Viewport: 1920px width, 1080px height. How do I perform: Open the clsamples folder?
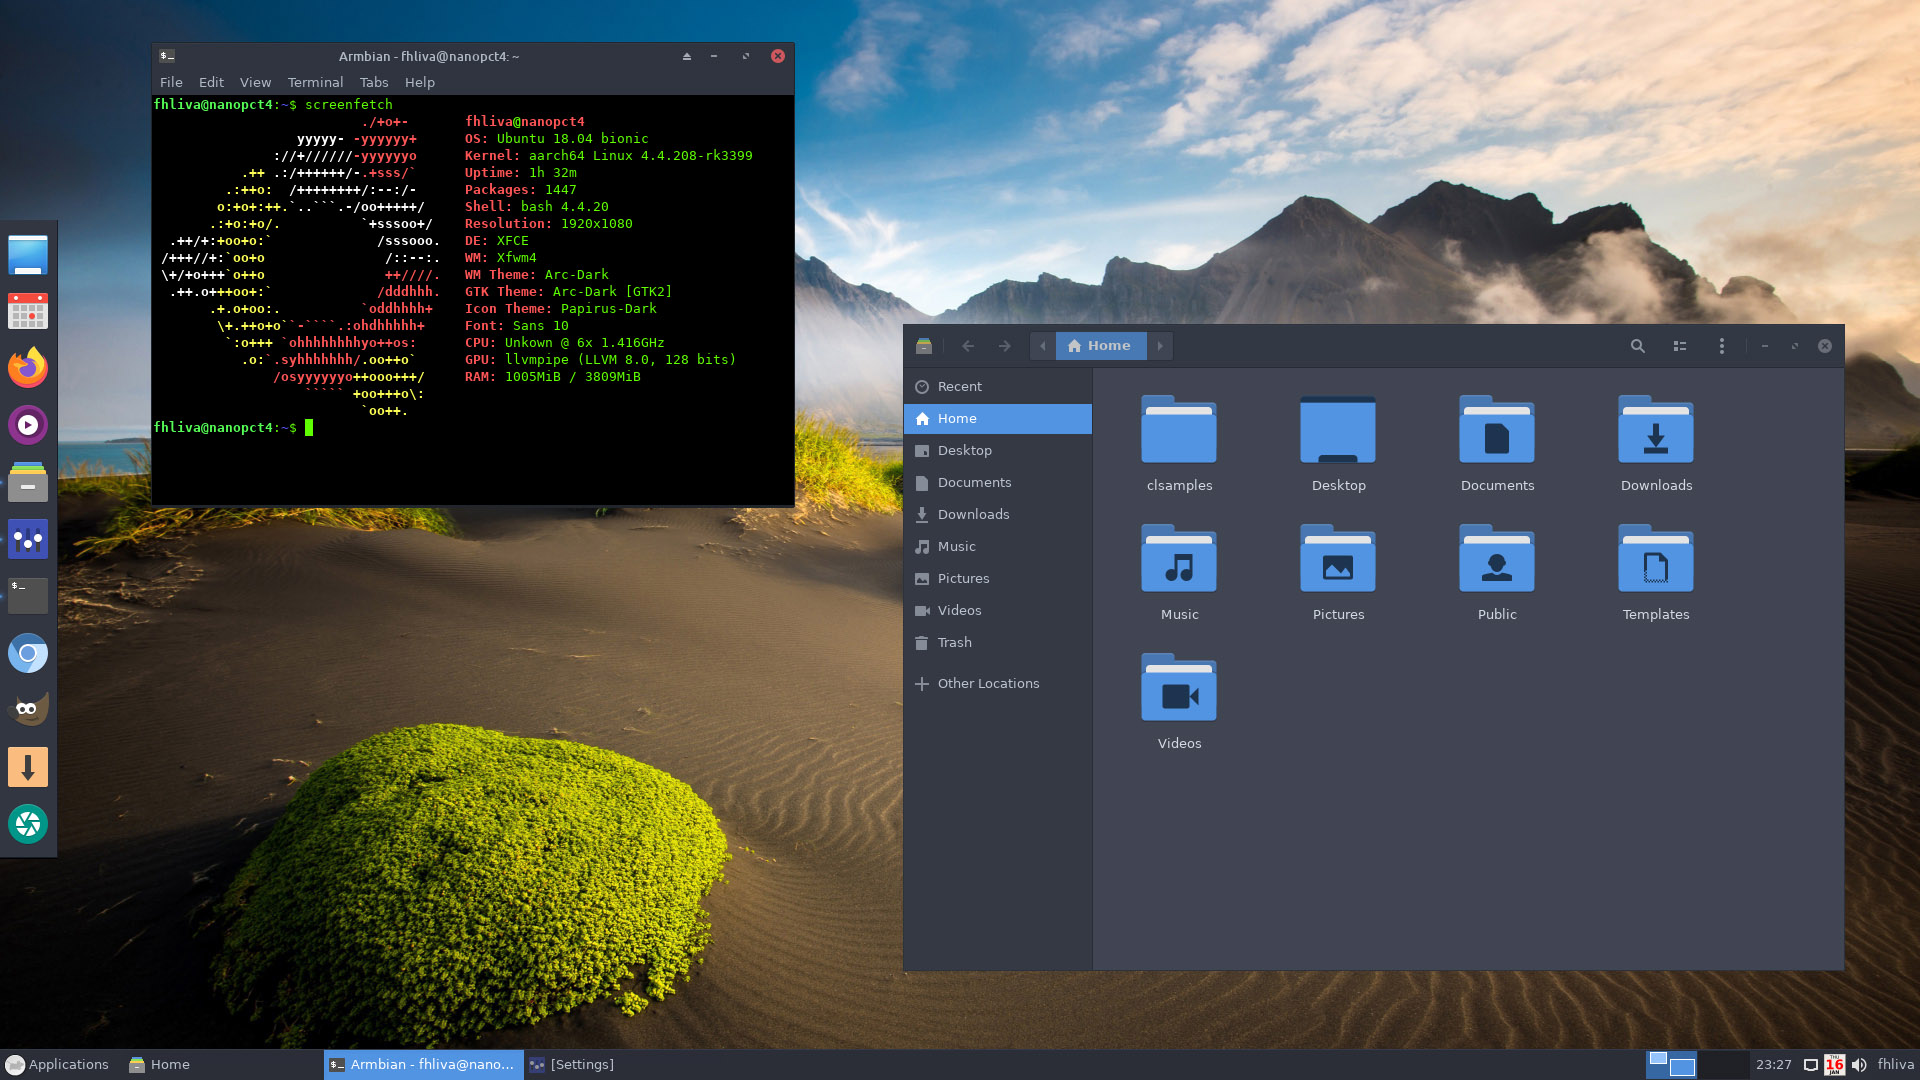point(1179,430)
